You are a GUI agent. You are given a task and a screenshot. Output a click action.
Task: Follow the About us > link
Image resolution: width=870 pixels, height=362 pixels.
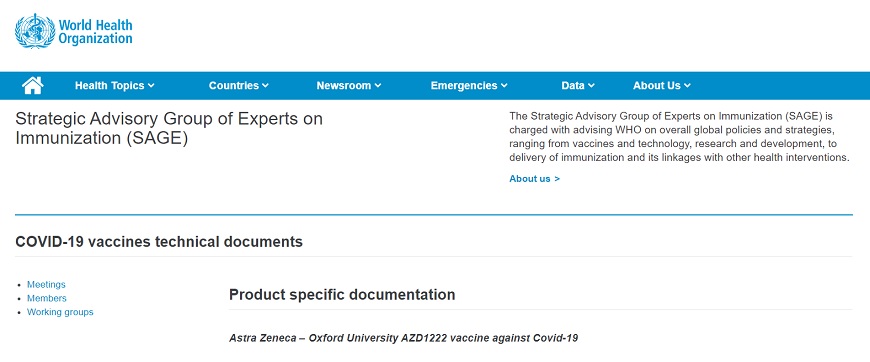coord(534,179)
